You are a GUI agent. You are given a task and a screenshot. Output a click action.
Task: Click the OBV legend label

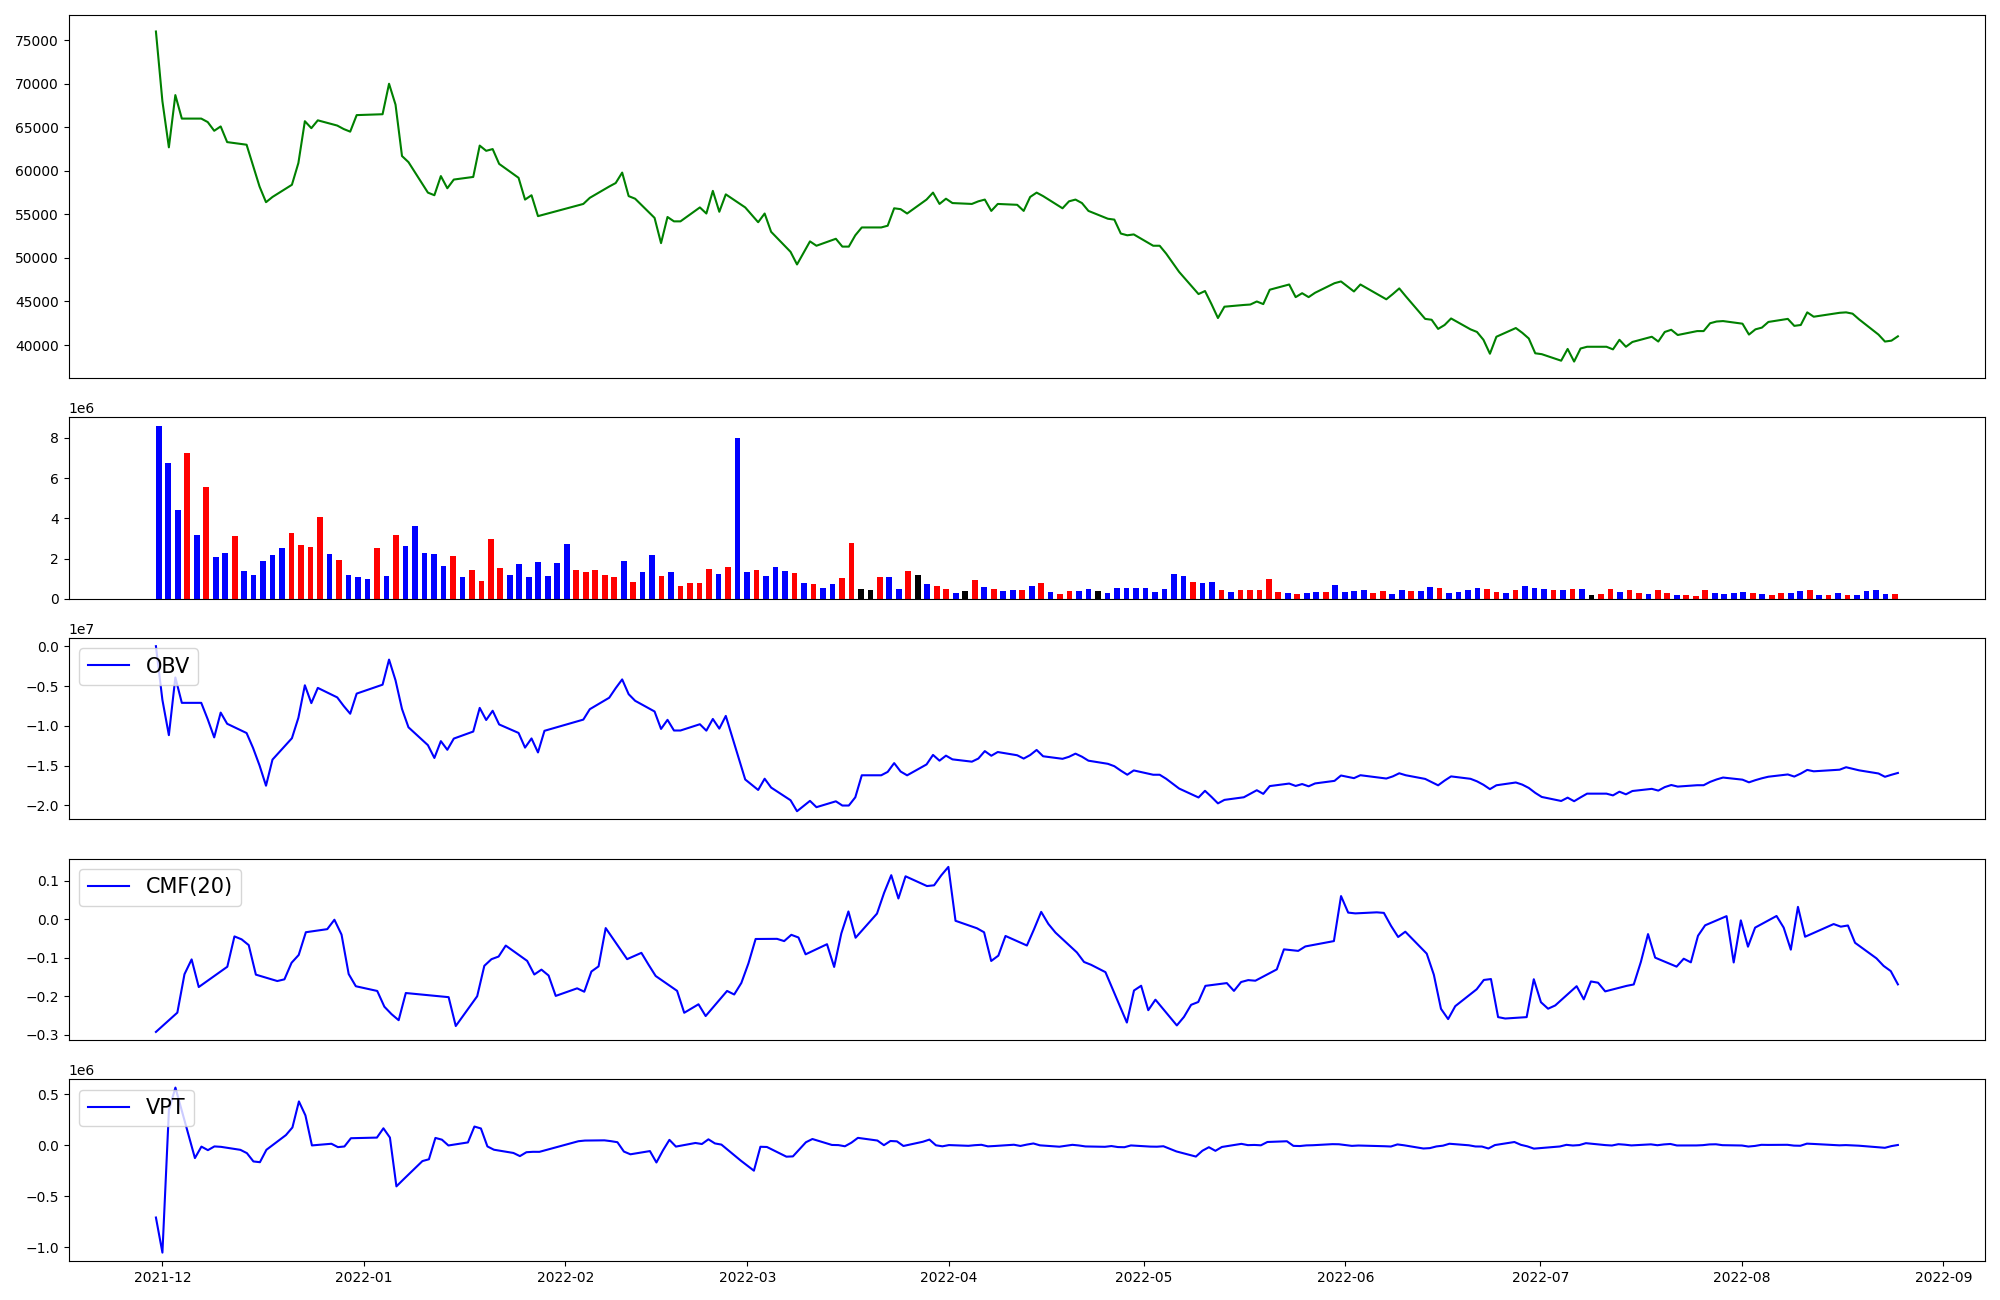tap(167, 666)
